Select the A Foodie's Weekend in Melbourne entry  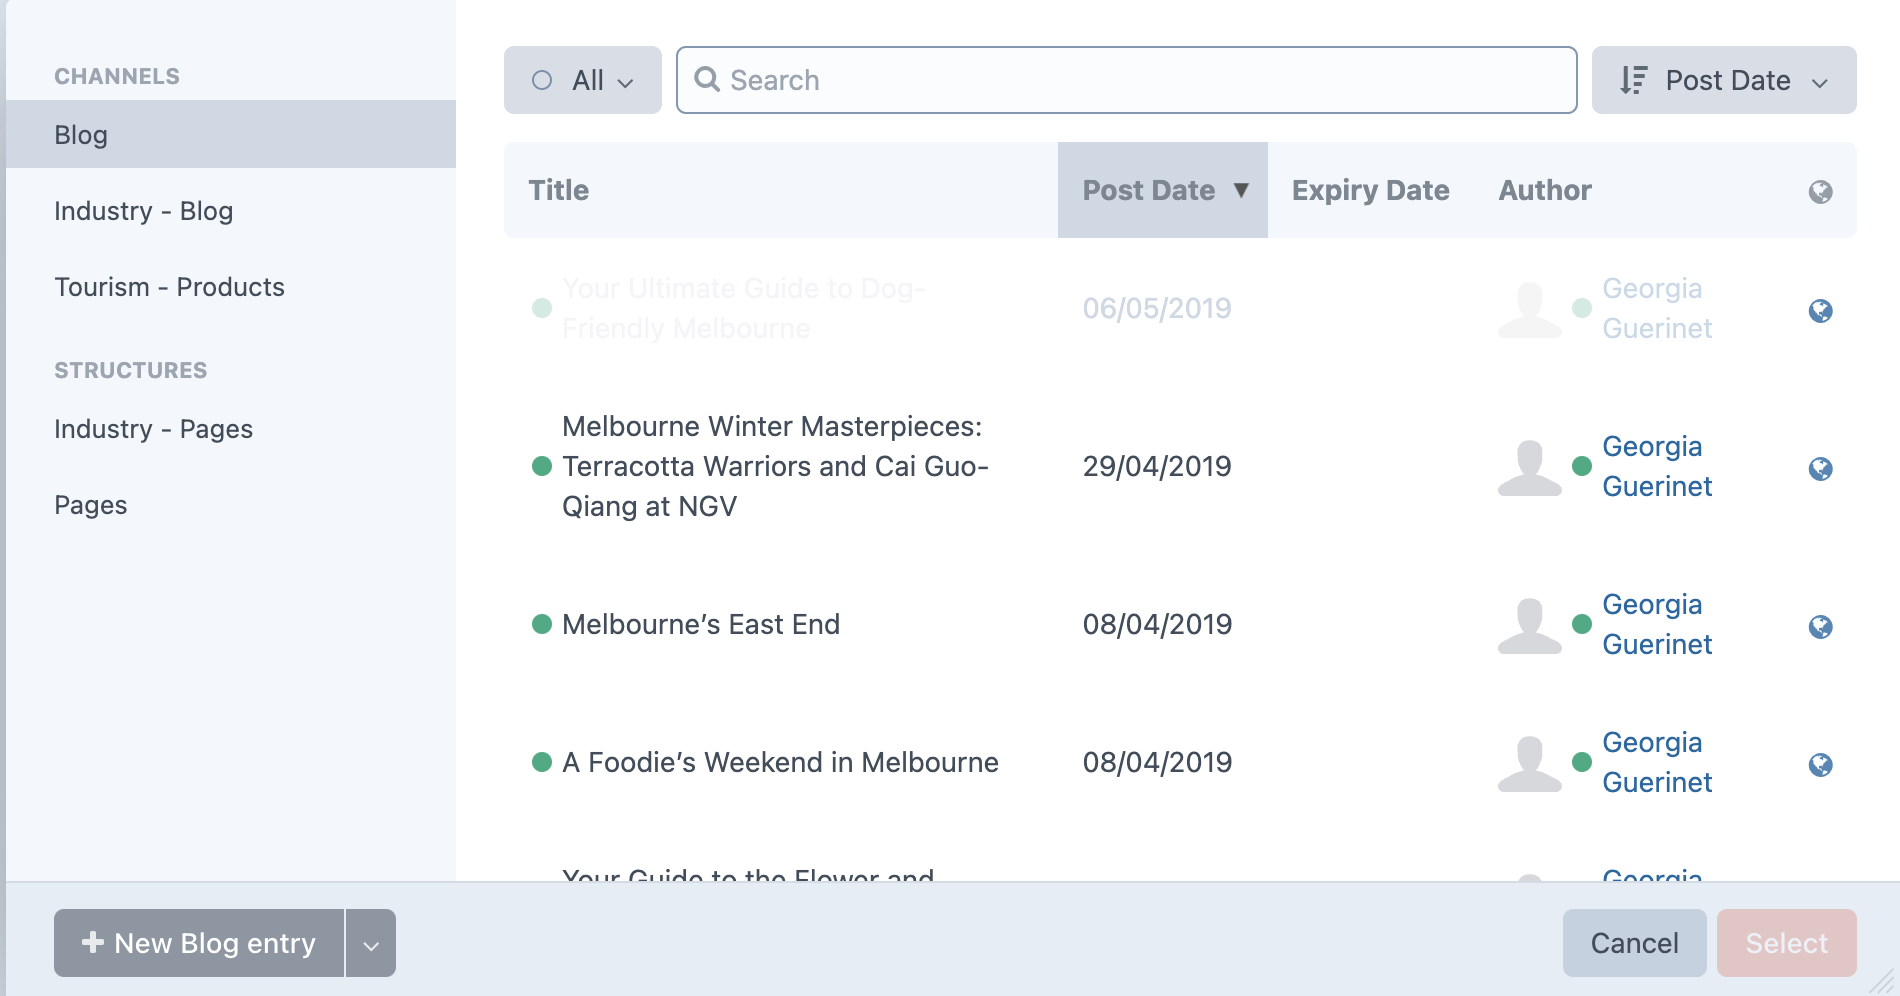click(780, 762)
